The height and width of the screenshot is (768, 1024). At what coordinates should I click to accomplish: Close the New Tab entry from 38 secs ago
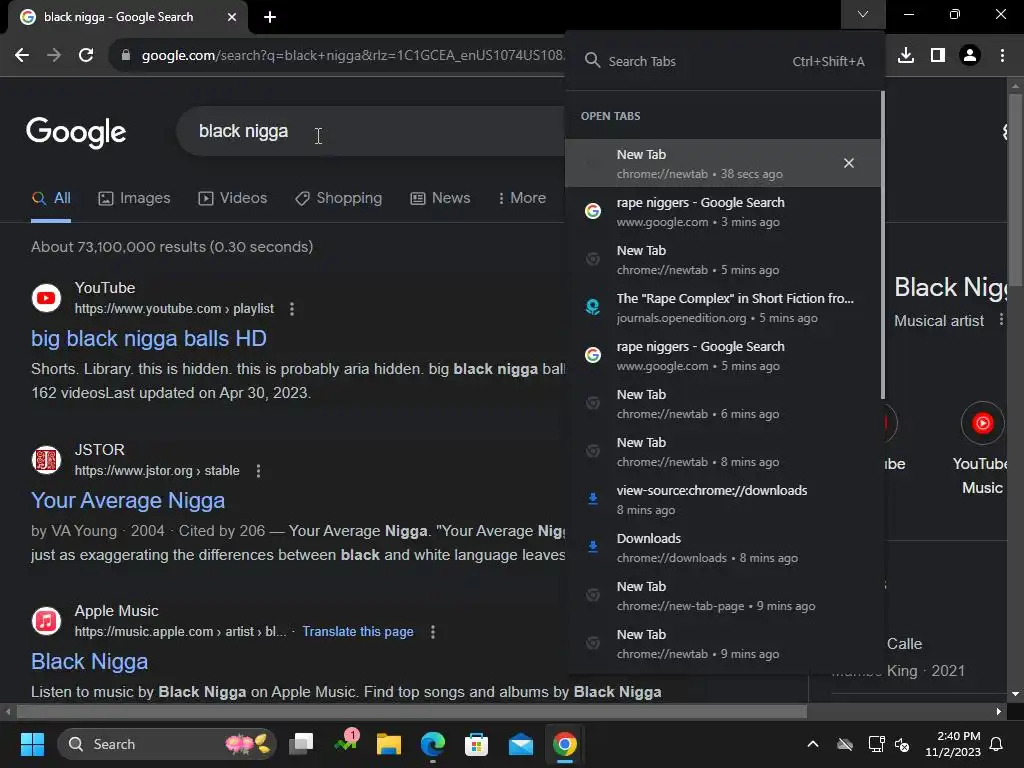[x=848, y=163]
